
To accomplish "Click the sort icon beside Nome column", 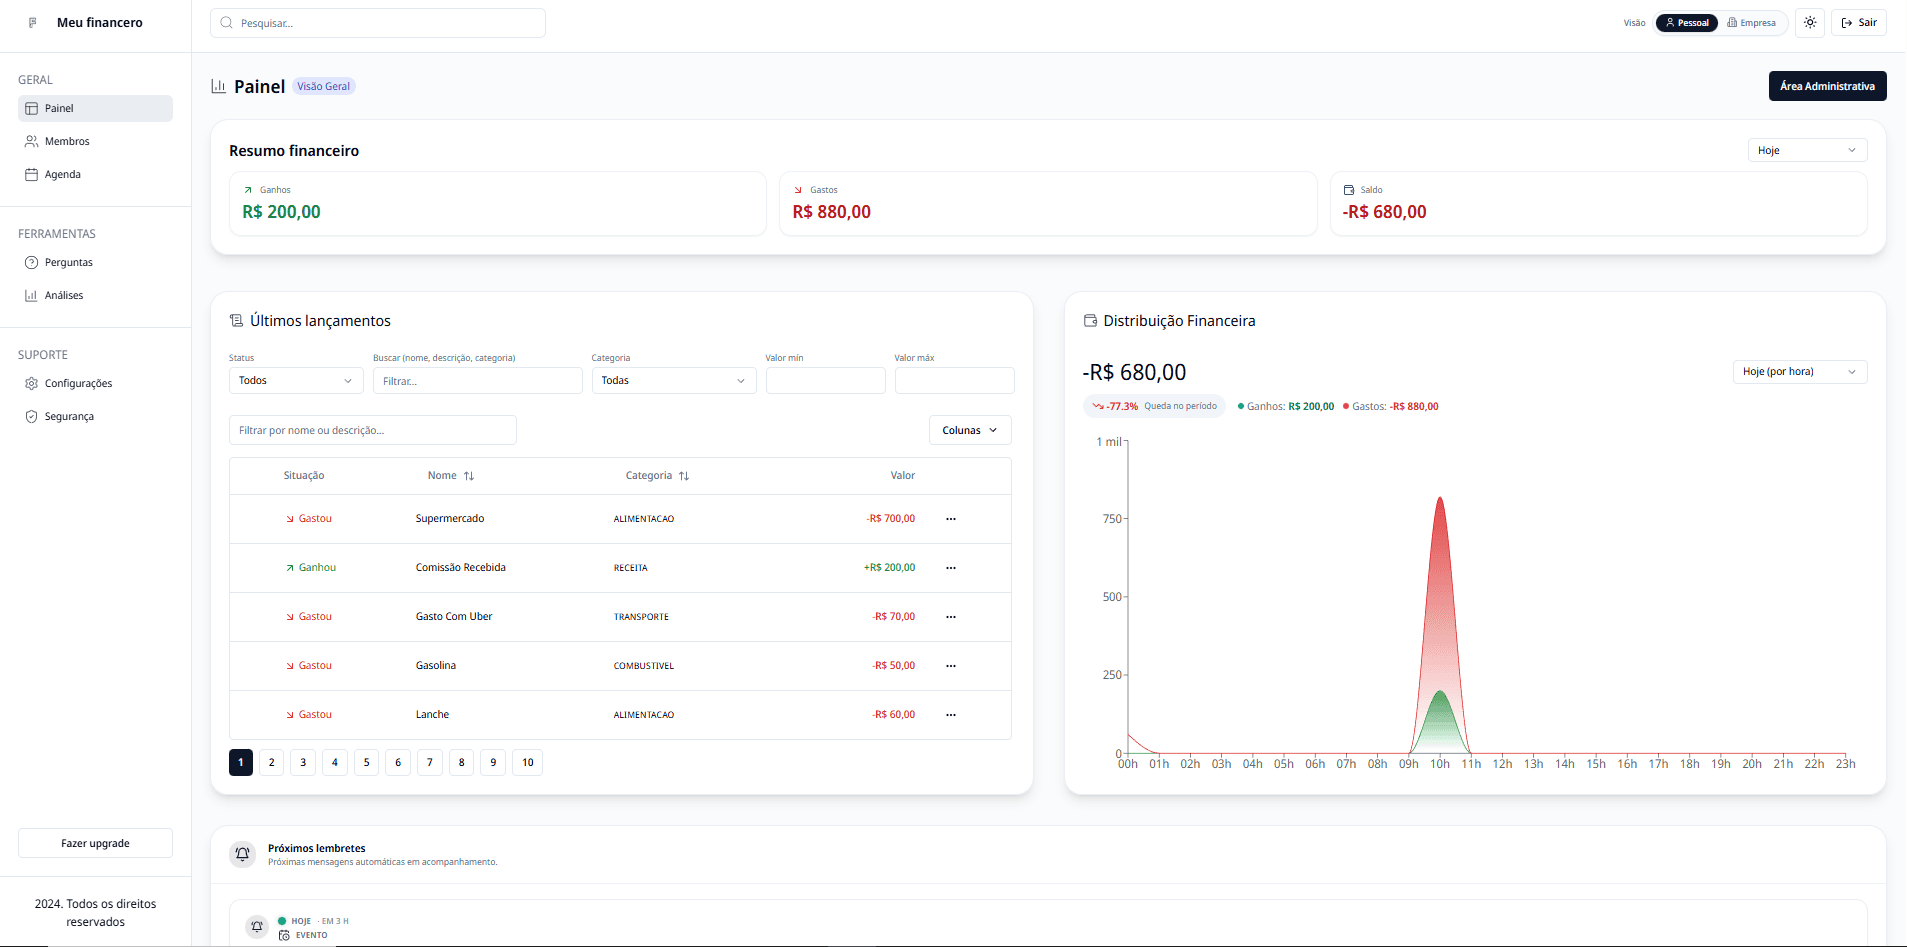I will coord(469,476).
